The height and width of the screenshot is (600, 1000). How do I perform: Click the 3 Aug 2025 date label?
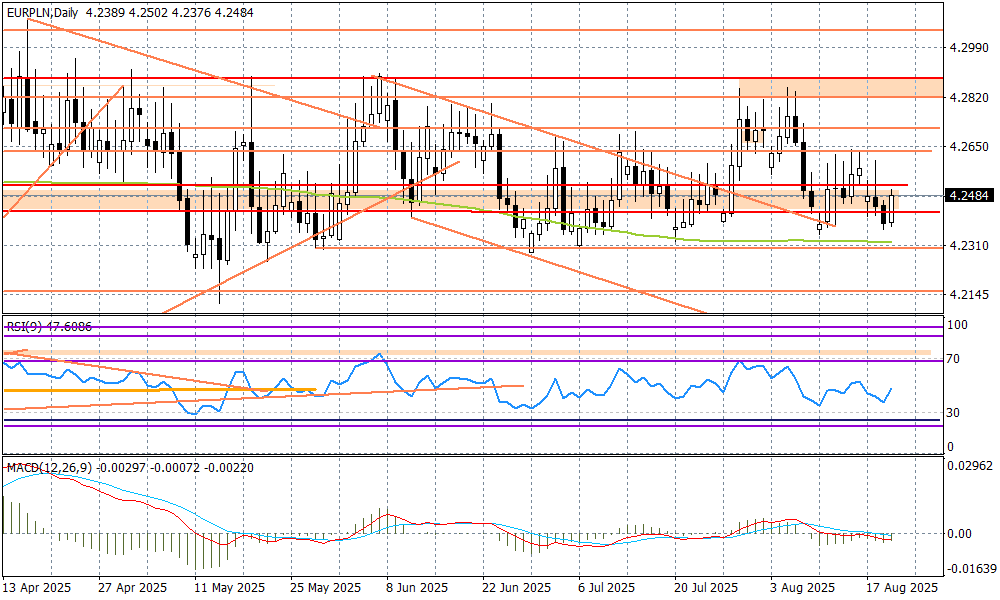point(802,587)
